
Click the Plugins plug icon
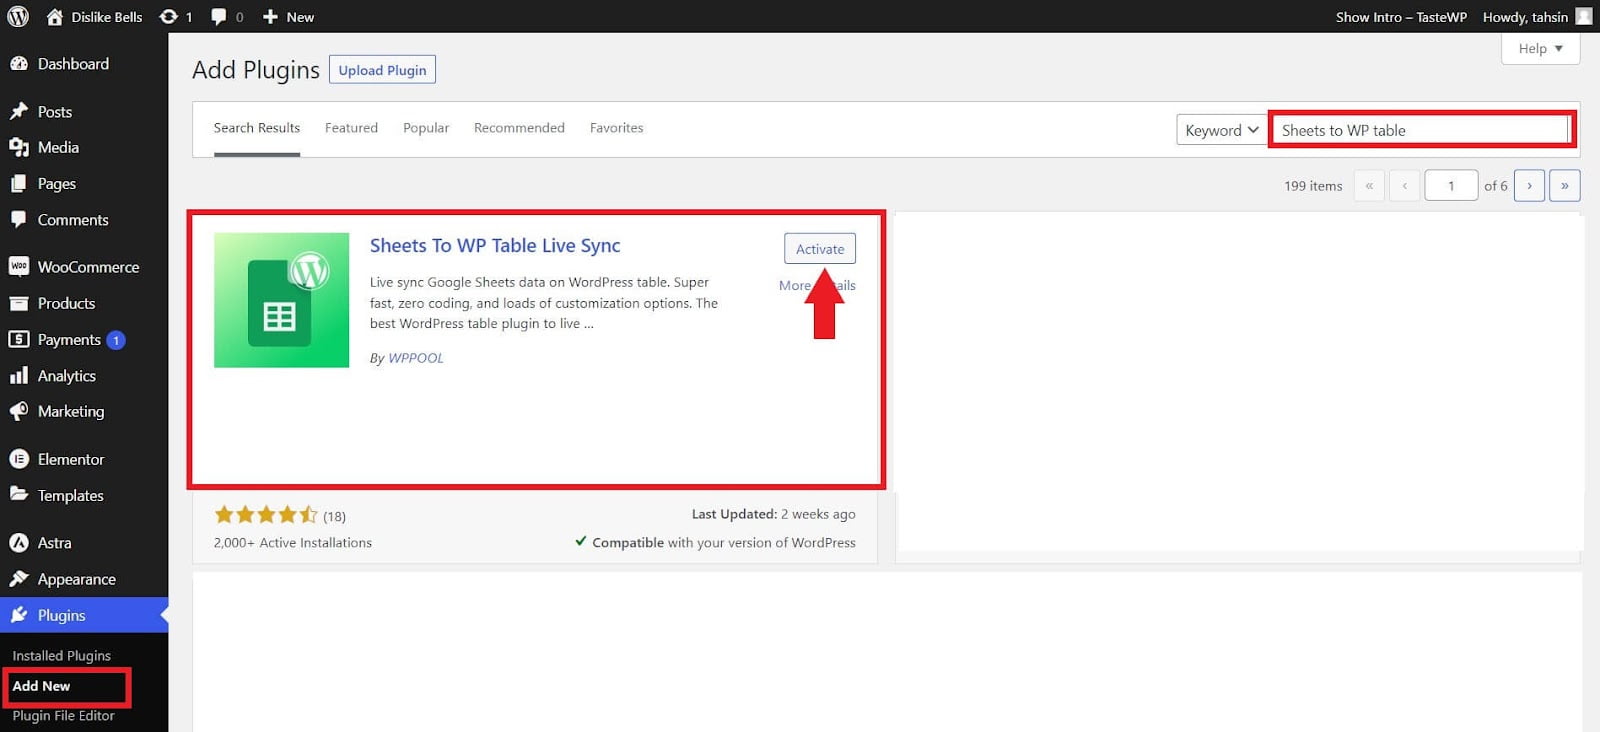[x=19, y=615]
